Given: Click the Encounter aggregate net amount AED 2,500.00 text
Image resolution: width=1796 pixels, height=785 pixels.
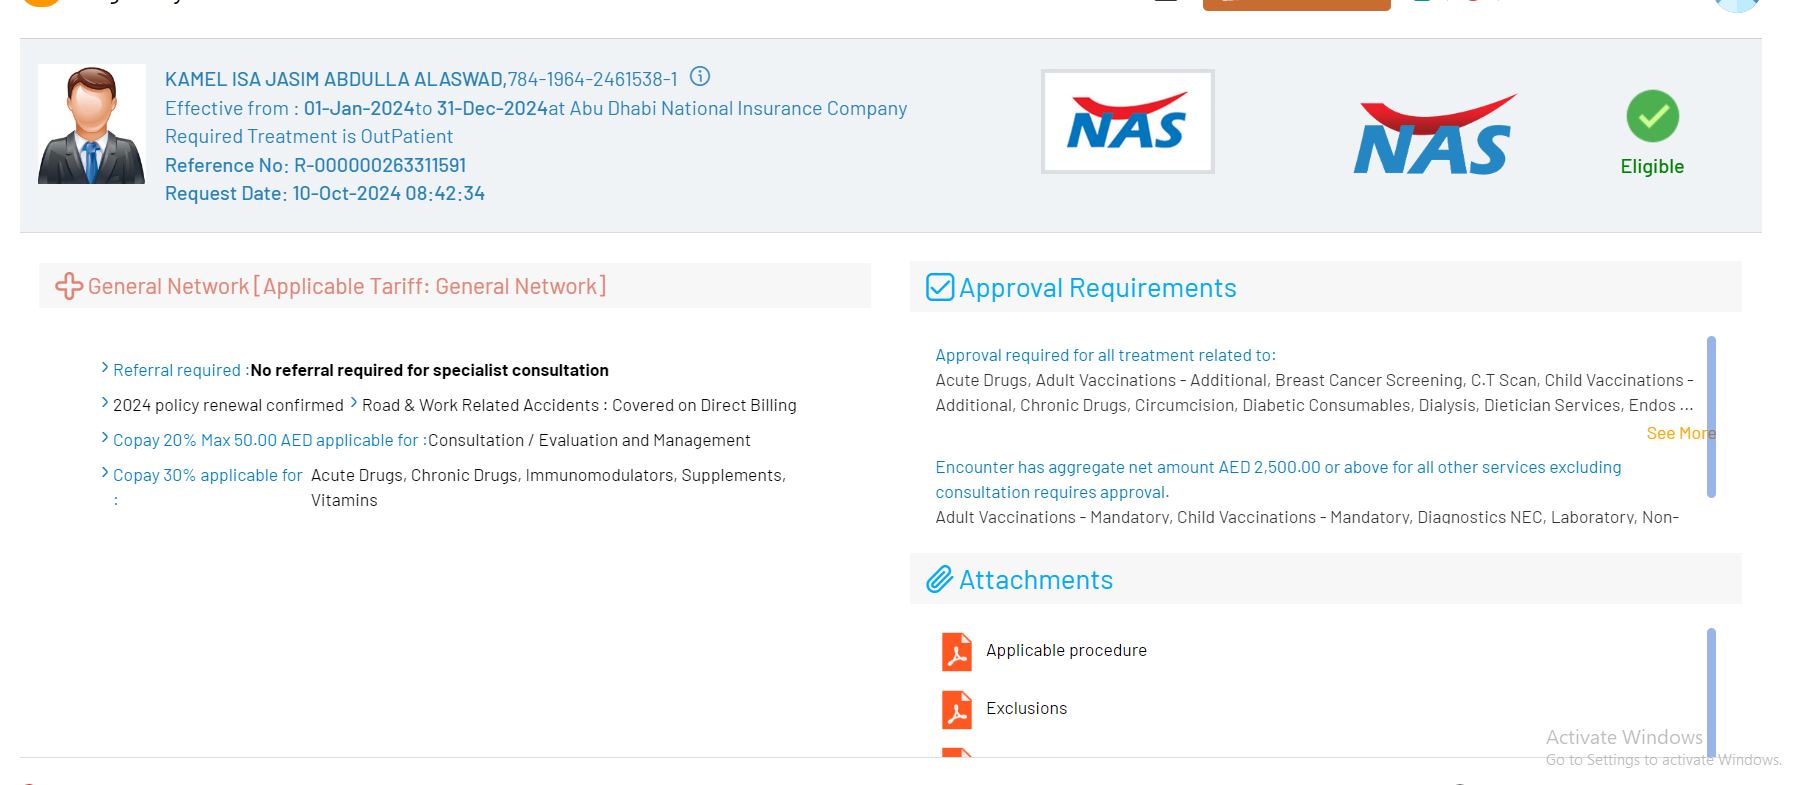Looking at the screenshot, I should (x=1278, y=479).
